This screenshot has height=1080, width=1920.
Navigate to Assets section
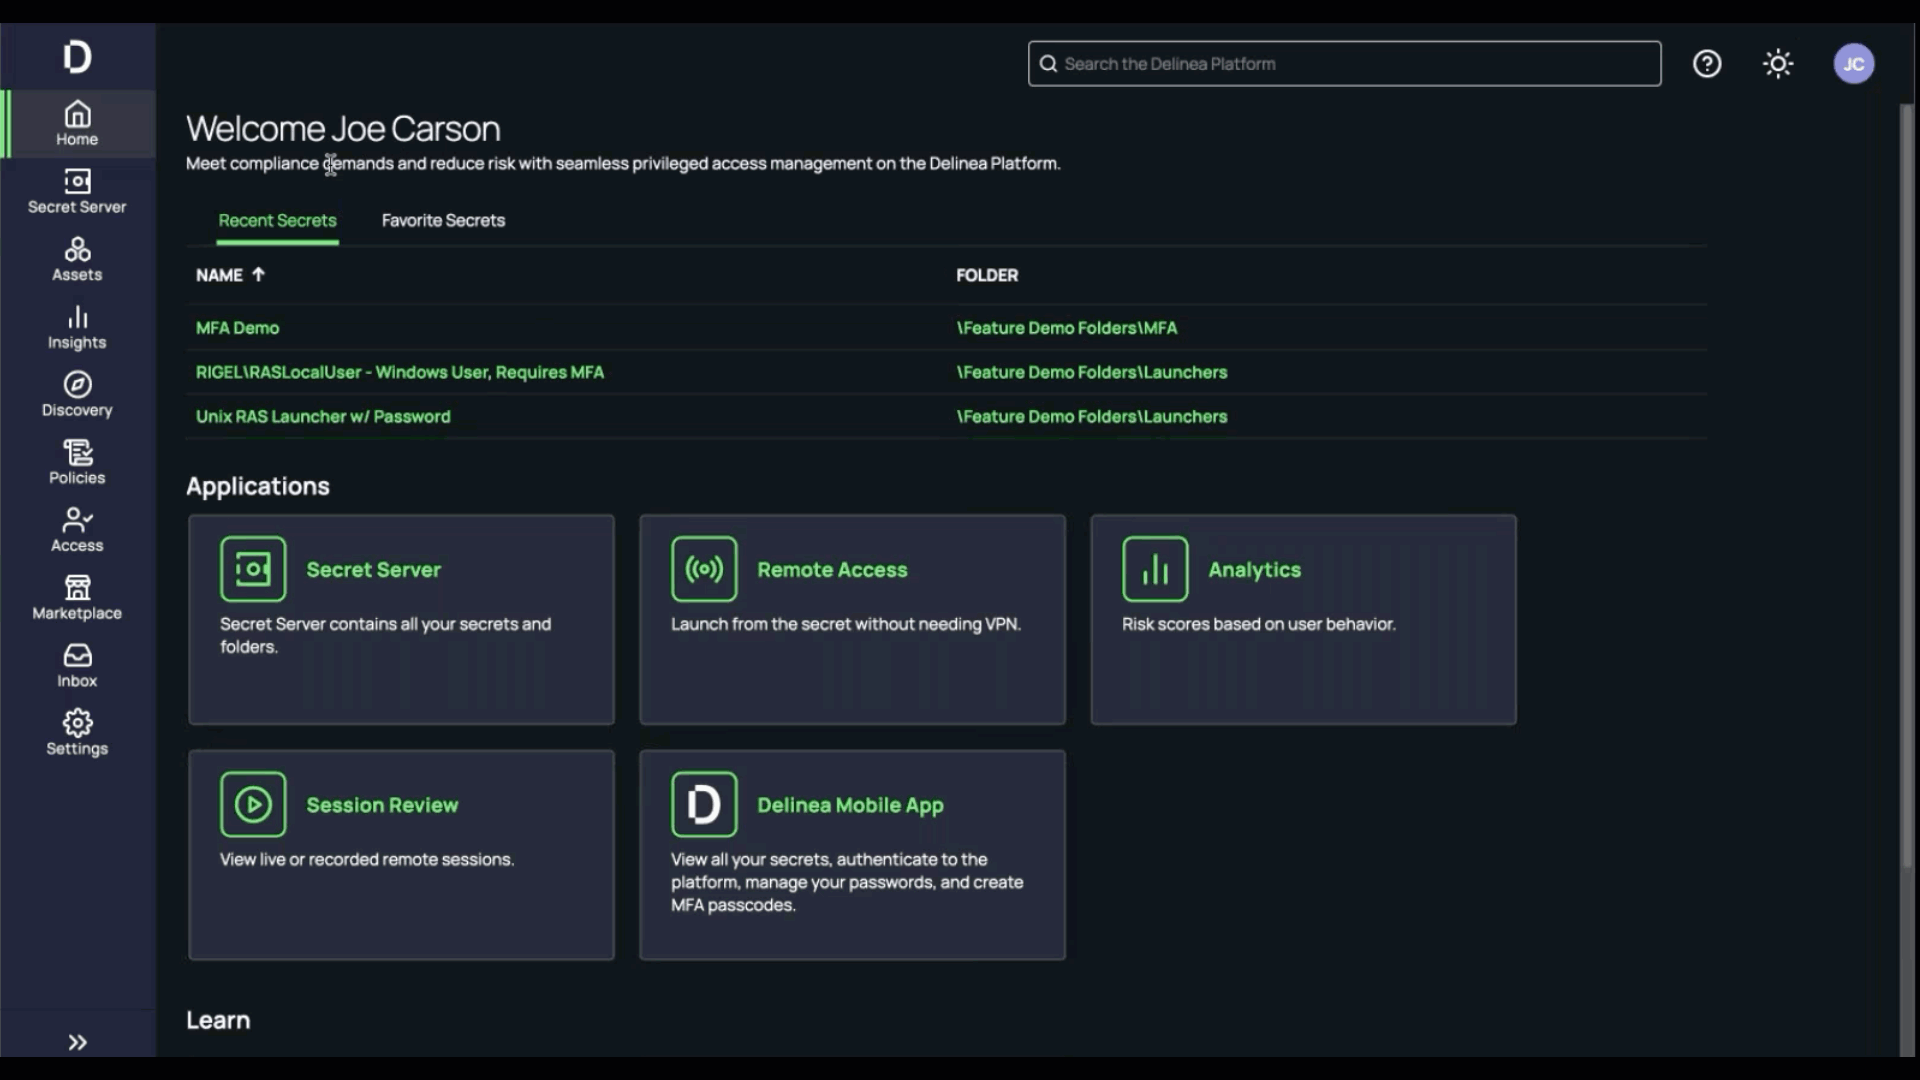[76, 258]
